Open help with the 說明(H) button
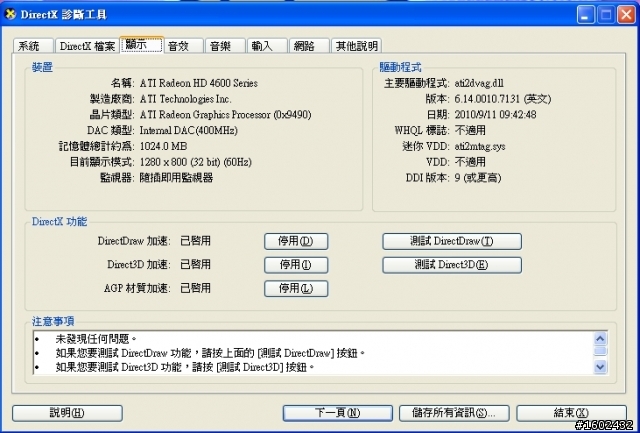The width and height of the screenshot is (640, 433). 67,413
